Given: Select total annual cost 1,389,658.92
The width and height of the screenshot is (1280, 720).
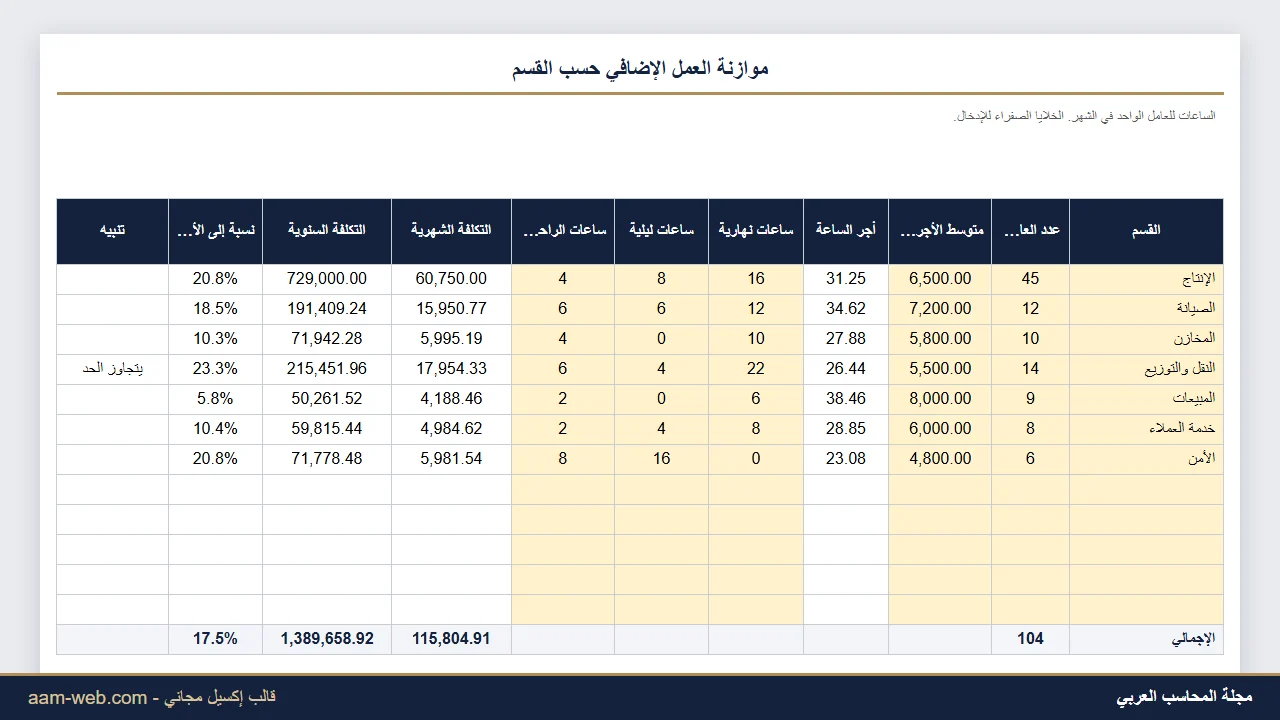Looking at the screenshot, I should (327, 639).
